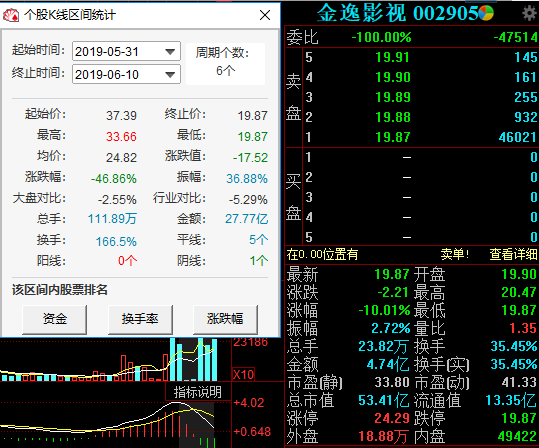Image resolution: width=539 pixels, height=448 pixels.
Task: Expand the 起始时间 date dropdown arrow
Action: click(x=170, y=52)
